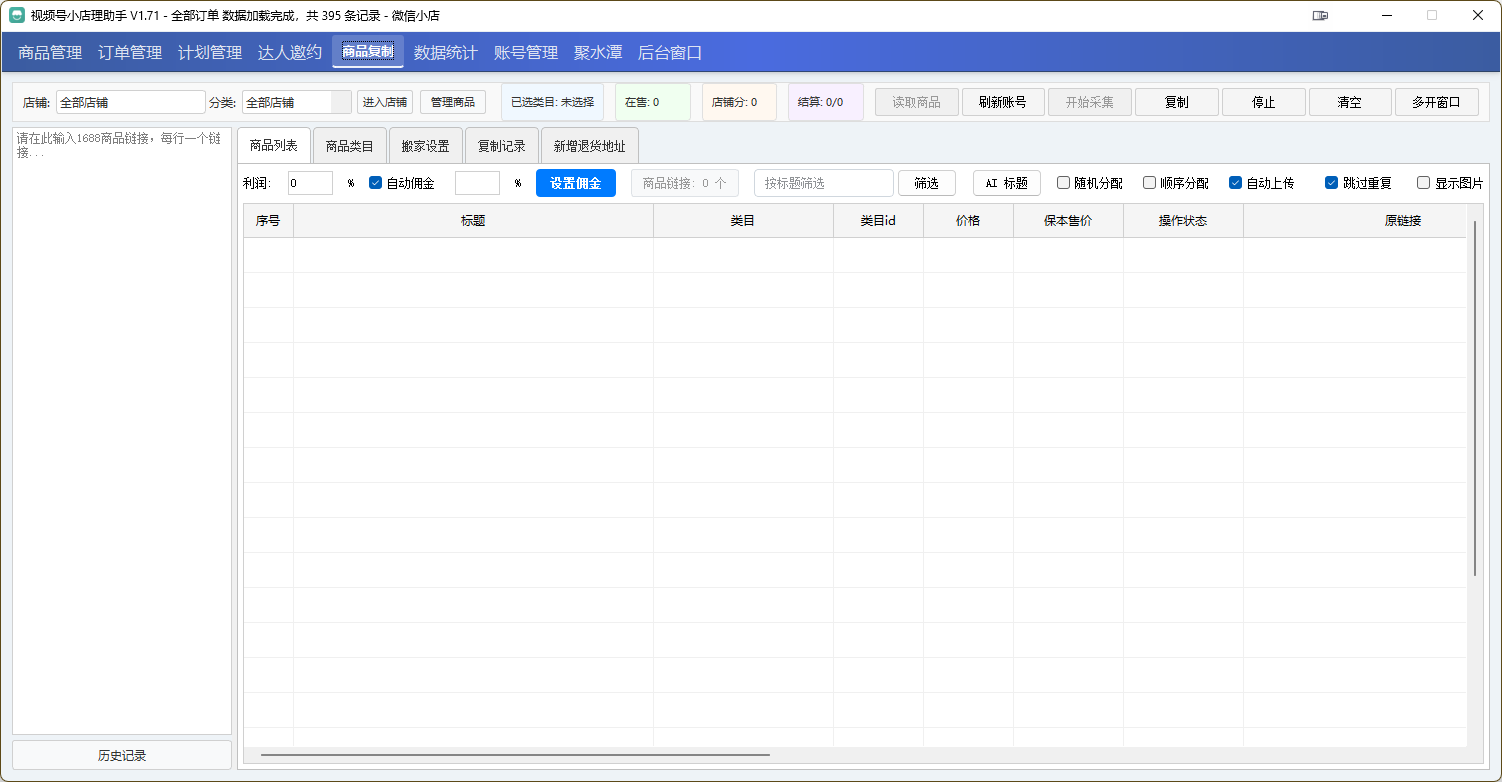
Task: Open the 订单管理 menu
Action: [x=130, y=53]
